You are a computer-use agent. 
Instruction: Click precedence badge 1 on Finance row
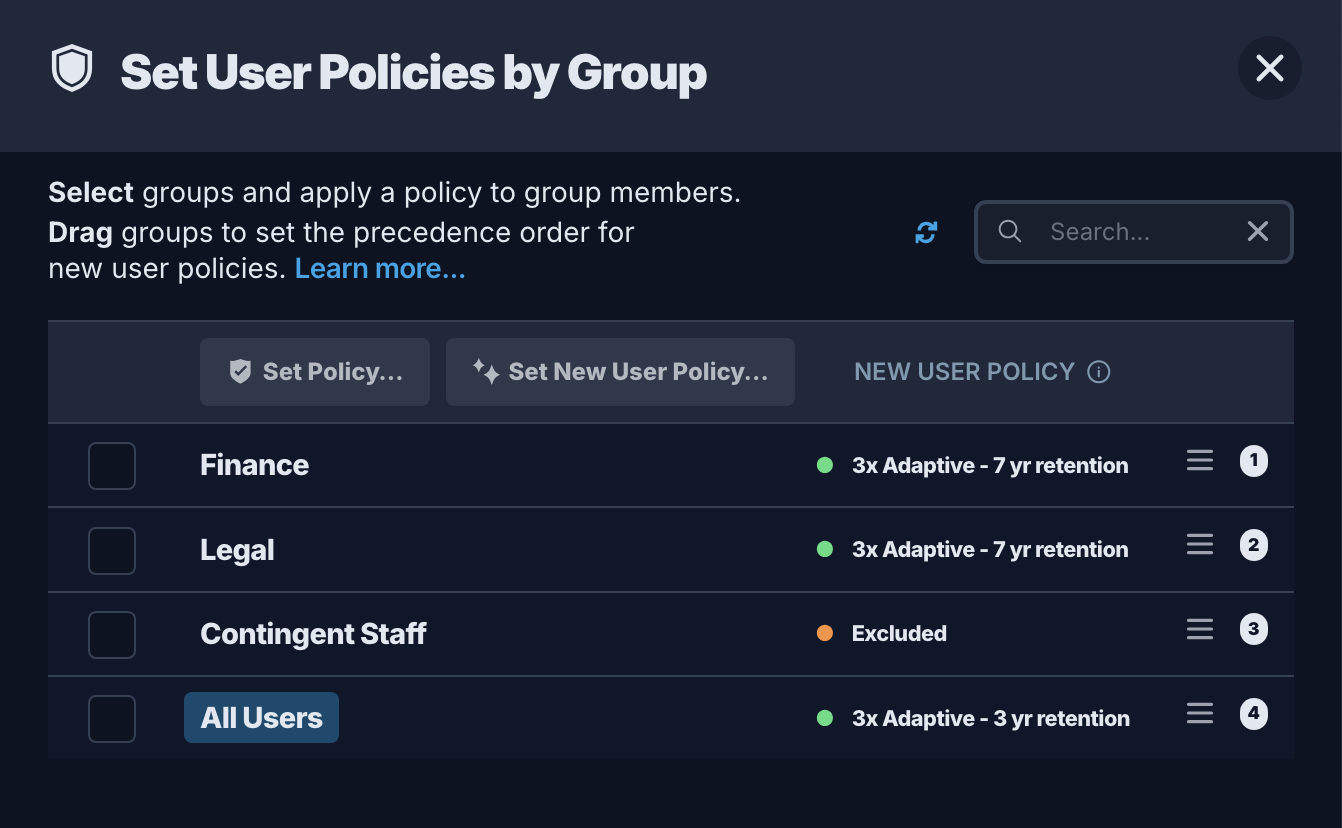click(1253, 461)
